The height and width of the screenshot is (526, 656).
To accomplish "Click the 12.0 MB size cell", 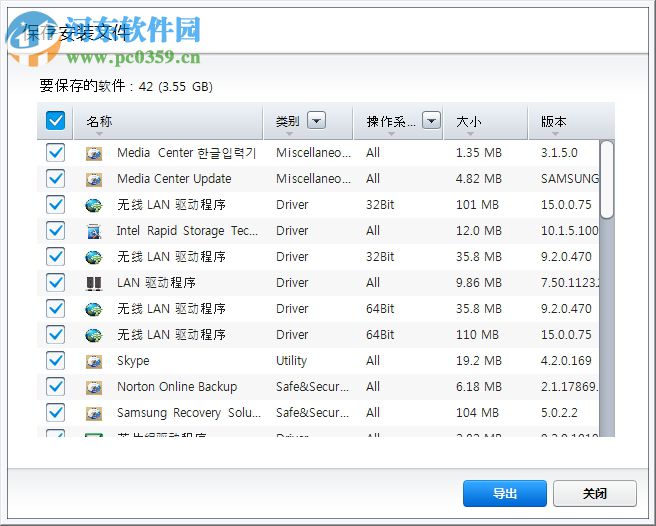I will pos(479,231).
